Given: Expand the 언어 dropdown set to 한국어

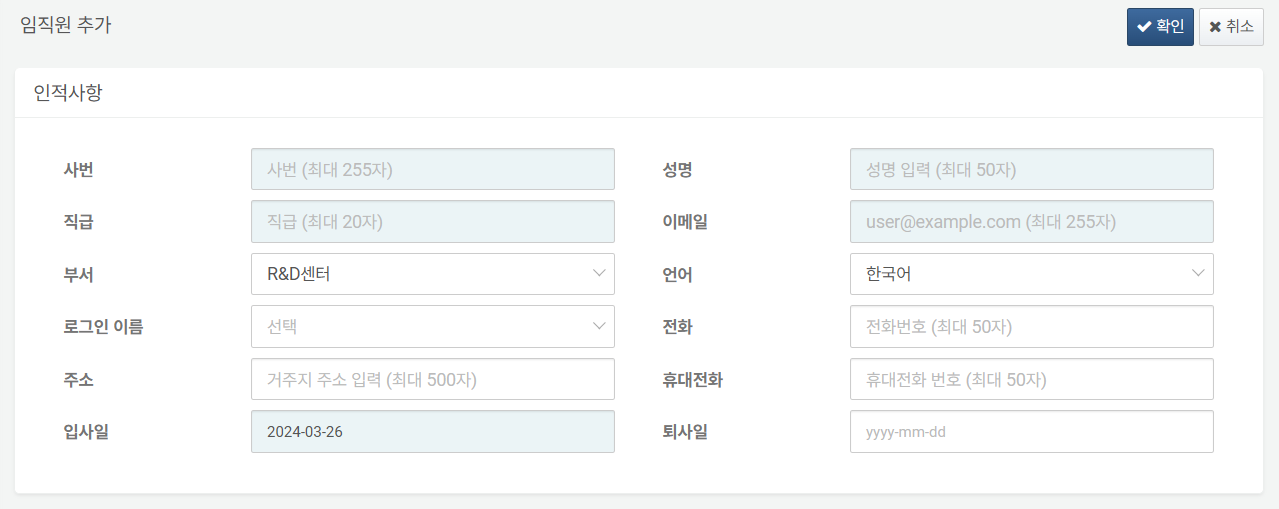Looking at the screenshot, I should [x=1032, y=274].
